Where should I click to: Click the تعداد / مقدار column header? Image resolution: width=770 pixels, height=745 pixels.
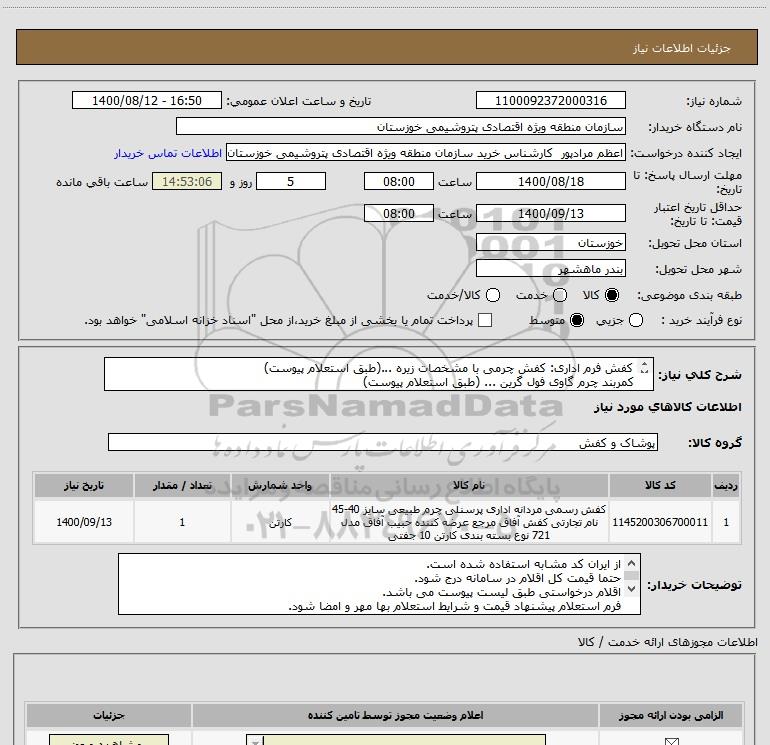tap(182, 485)
